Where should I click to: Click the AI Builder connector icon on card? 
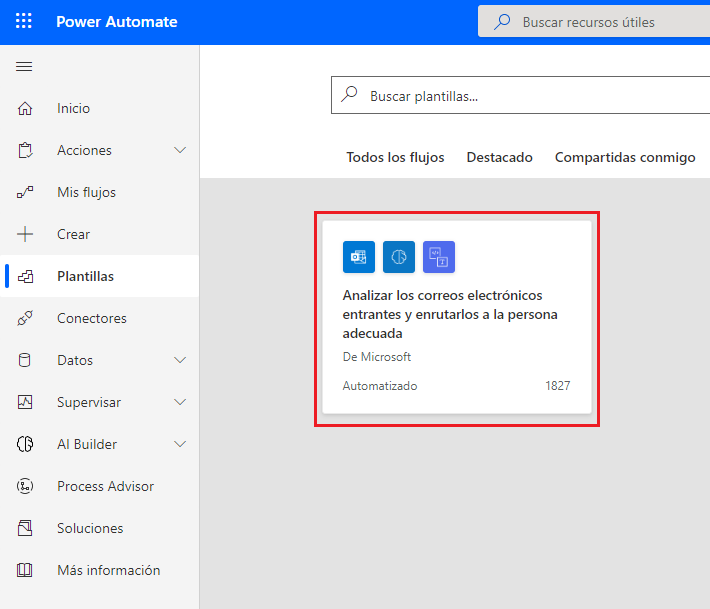[398, 257]
